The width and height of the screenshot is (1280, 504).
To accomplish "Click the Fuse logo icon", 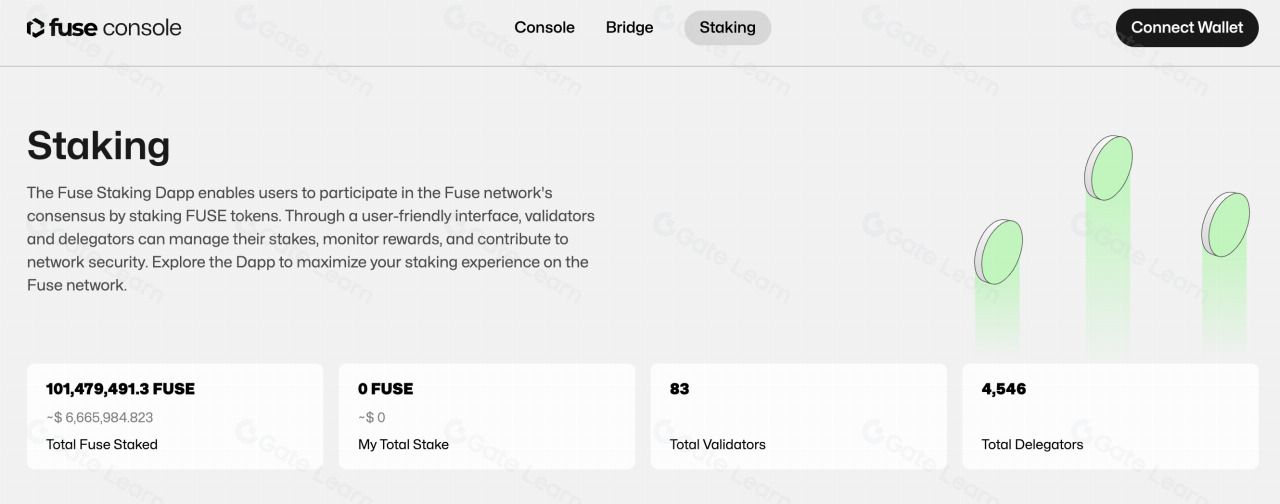I will (36, 28).
